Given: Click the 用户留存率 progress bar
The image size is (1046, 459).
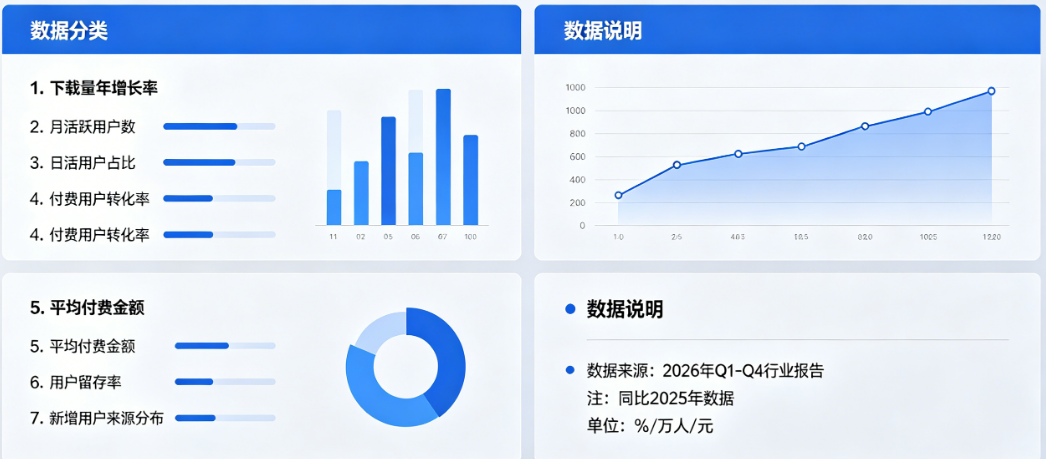Looking at the screenshot, I should (x=225, y=381).
